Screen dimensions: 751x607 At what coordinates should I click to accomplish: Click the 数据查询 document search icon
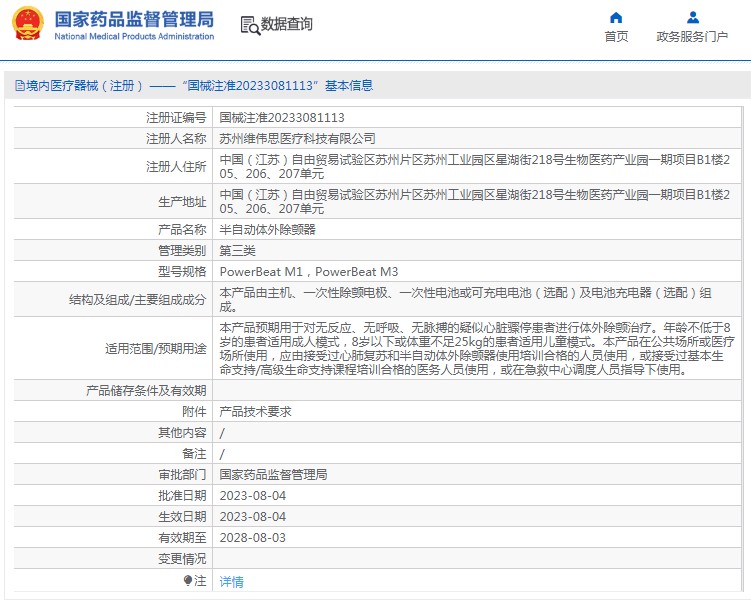[249, 24]
